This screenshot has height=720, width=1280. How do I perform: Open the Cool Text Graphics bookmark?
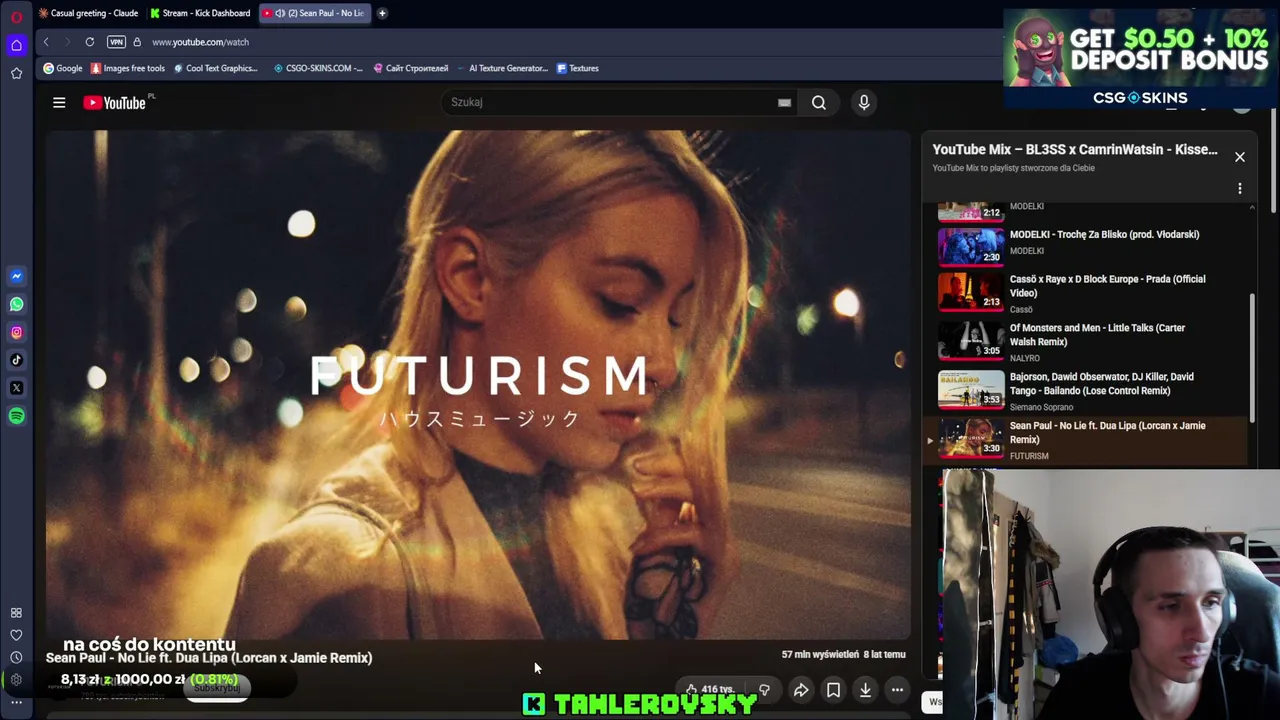coord(215,68)
